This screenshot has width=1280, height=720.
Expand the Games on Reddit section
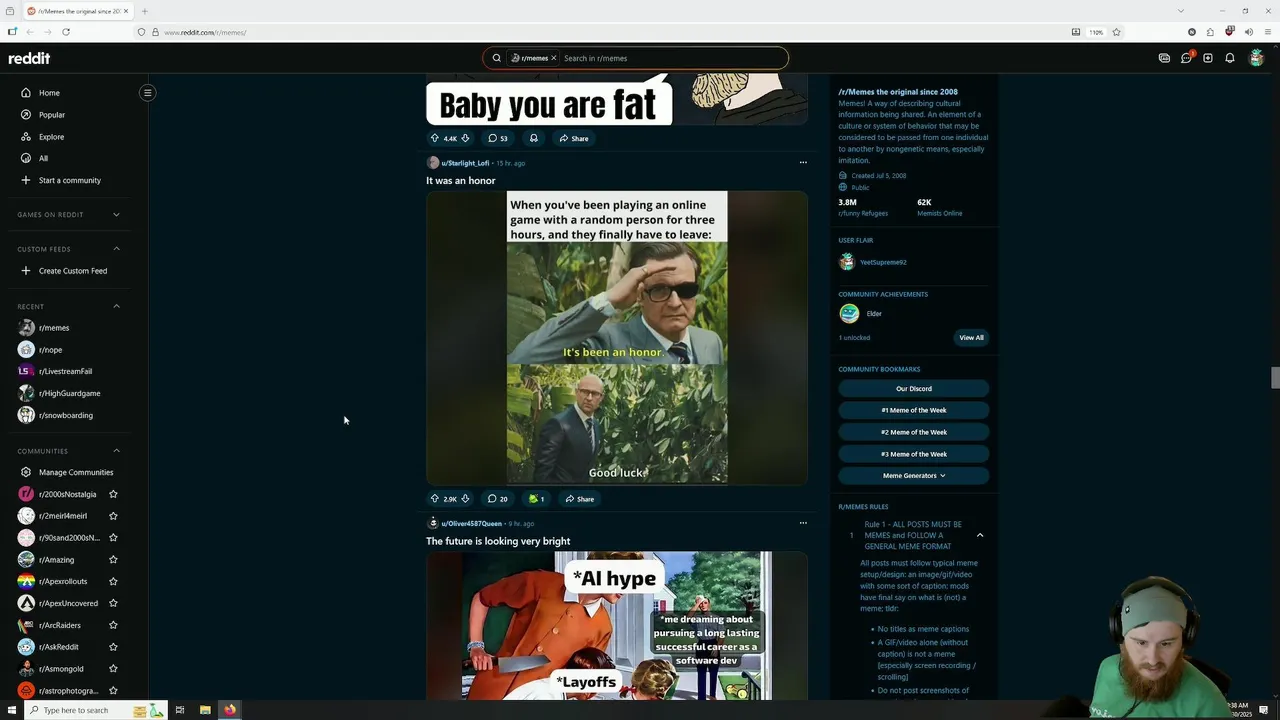tap(116, 214)
